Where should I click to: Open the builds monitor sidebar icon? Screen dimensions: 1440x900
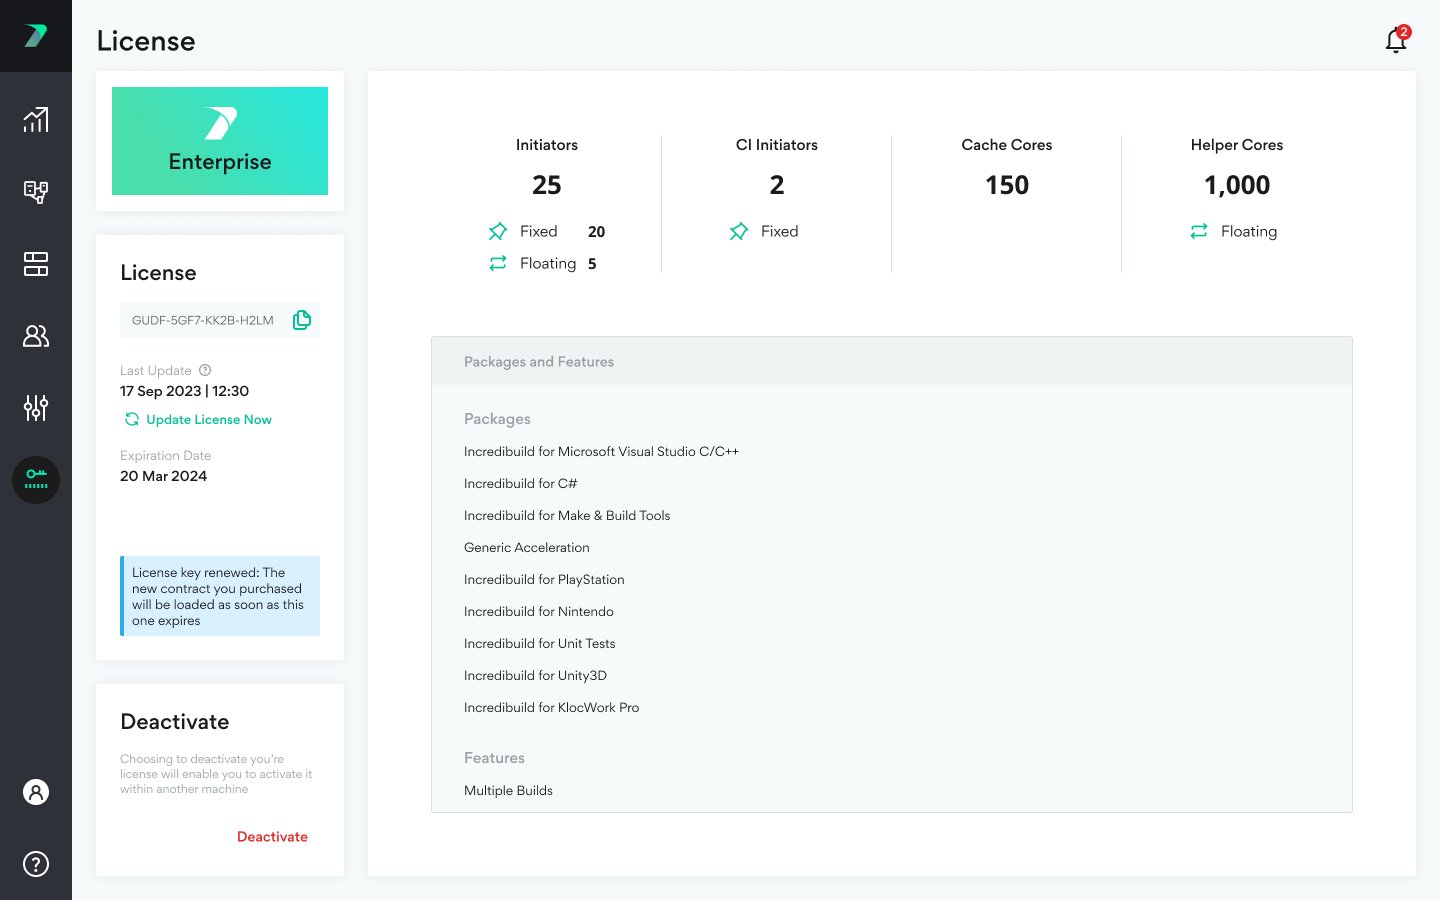[36, 192]
